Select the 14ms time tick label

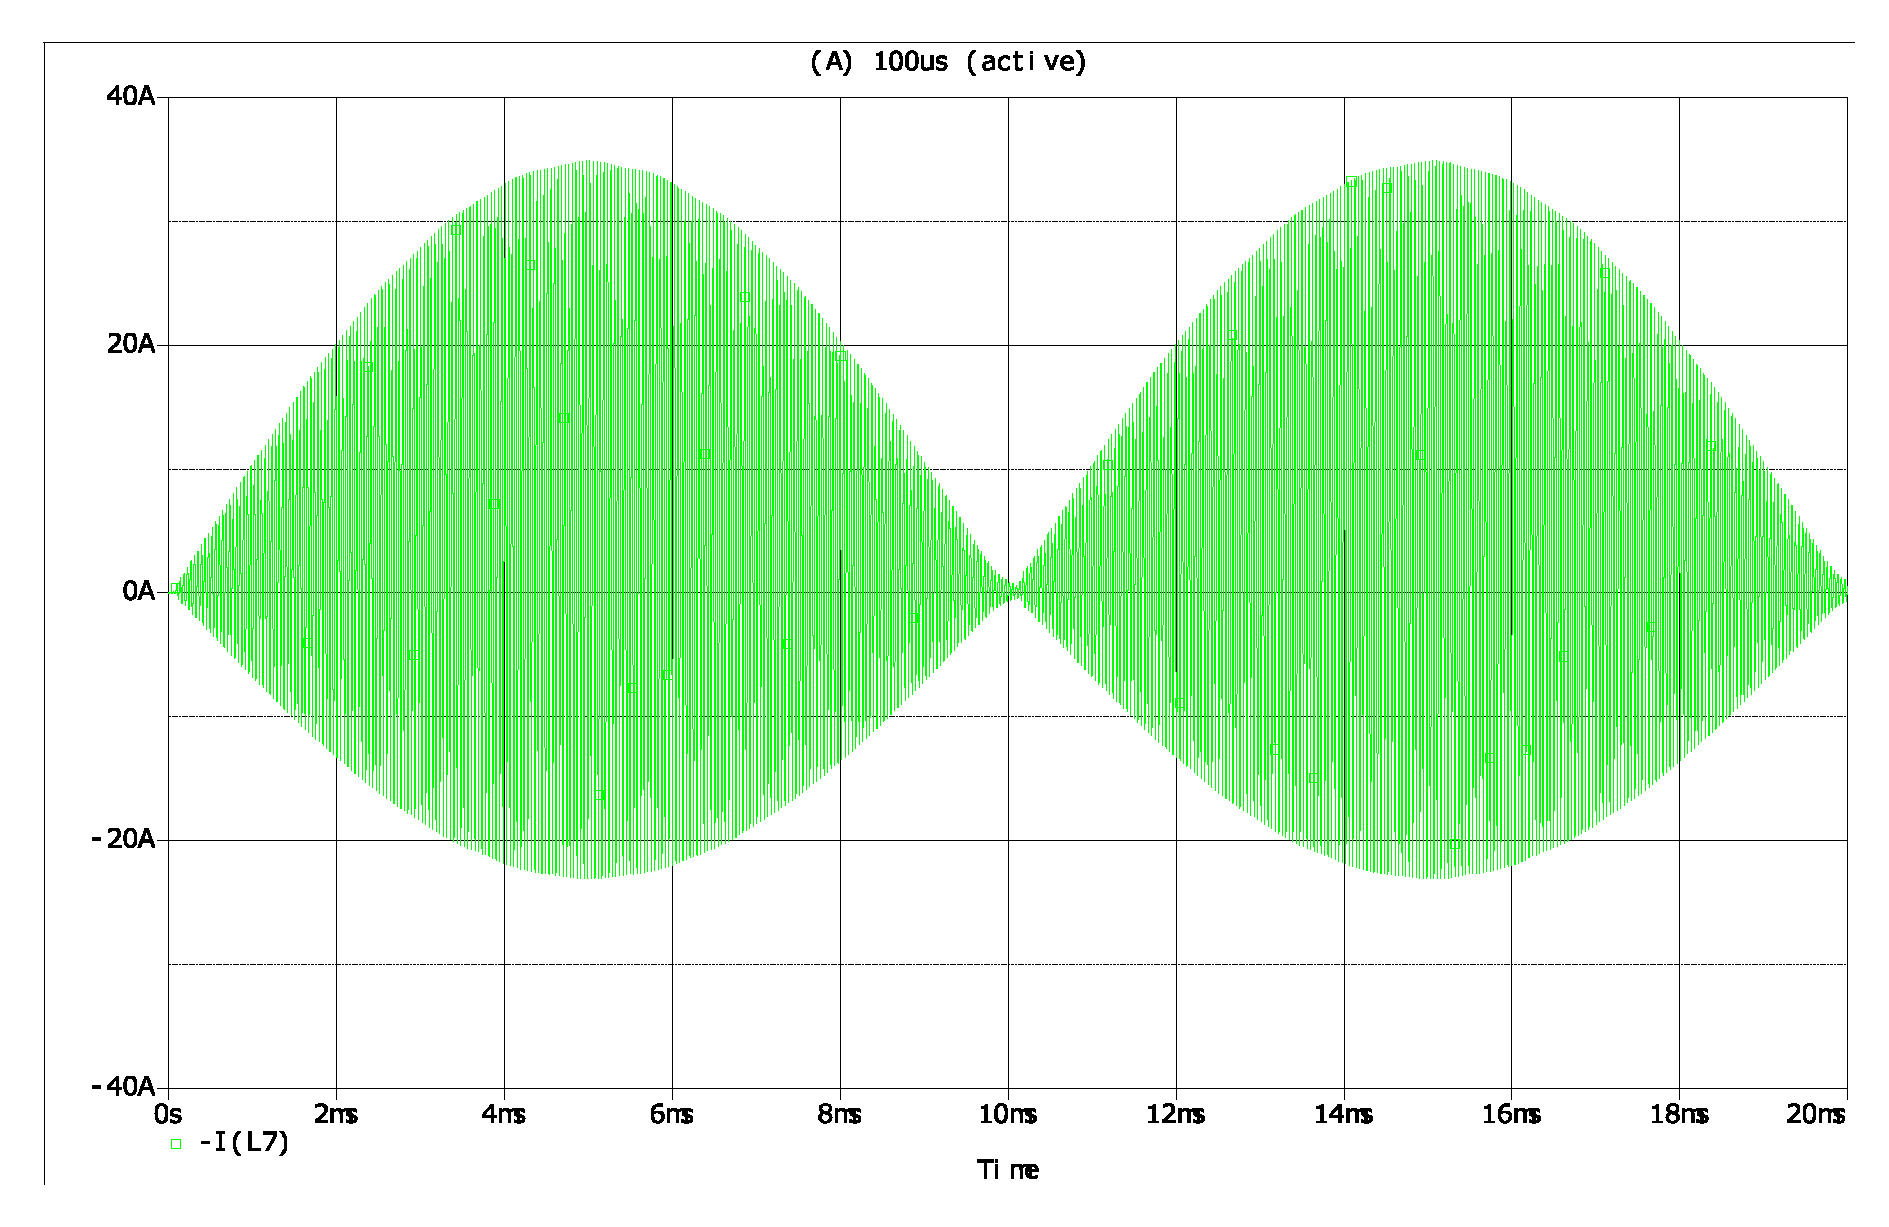[1344, 1114]
